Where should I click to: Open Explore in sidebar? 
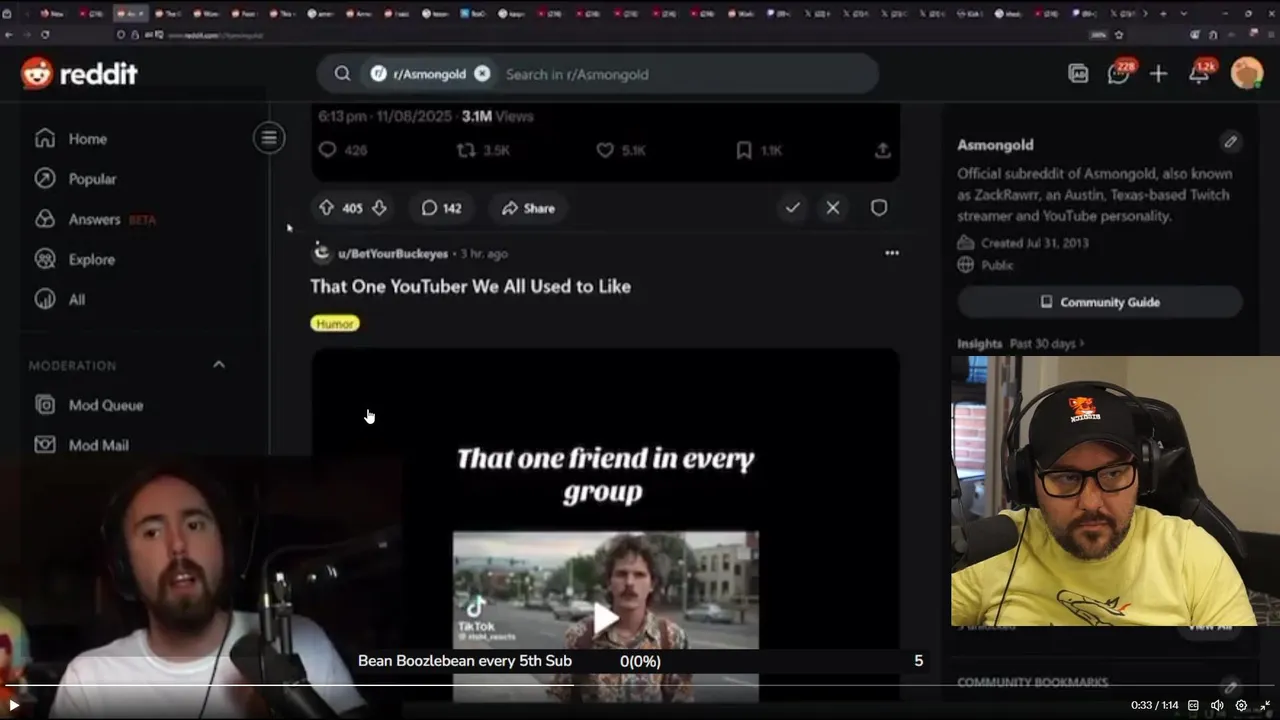pyautogui.click(x=75, y=259)
